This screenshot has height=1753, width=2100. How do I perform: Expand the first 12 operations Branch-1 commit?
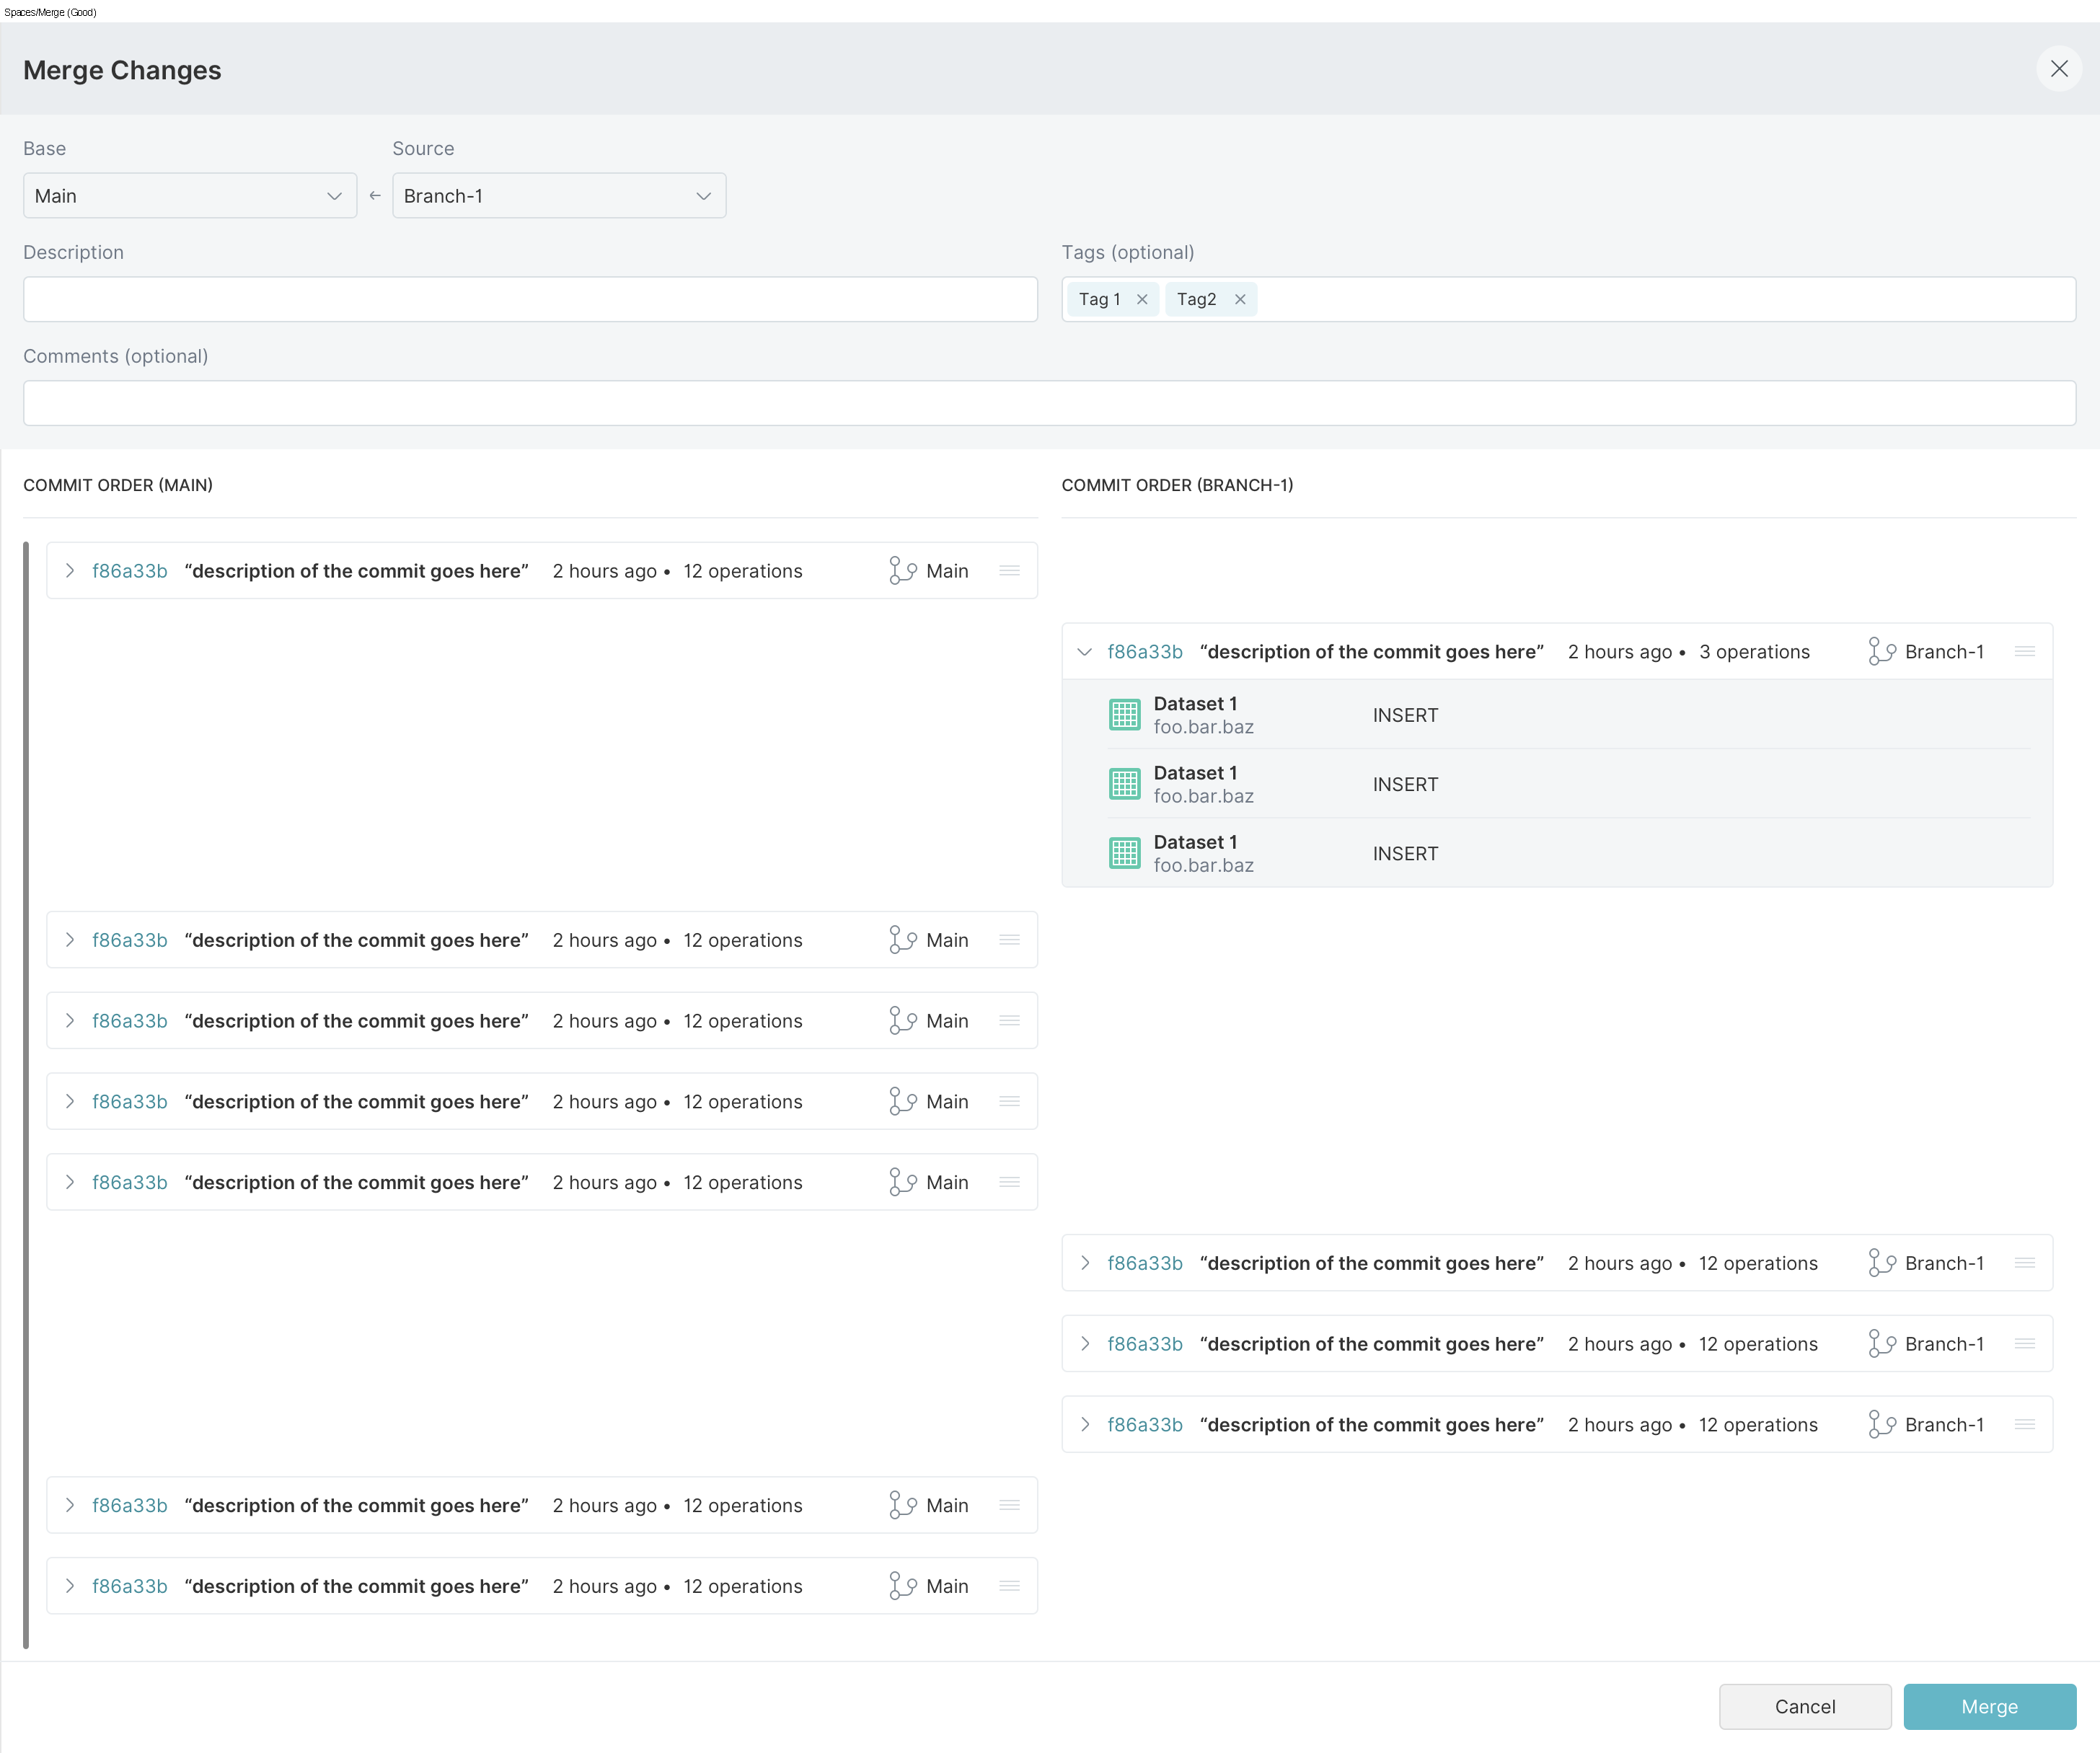click(1084, 1263)
